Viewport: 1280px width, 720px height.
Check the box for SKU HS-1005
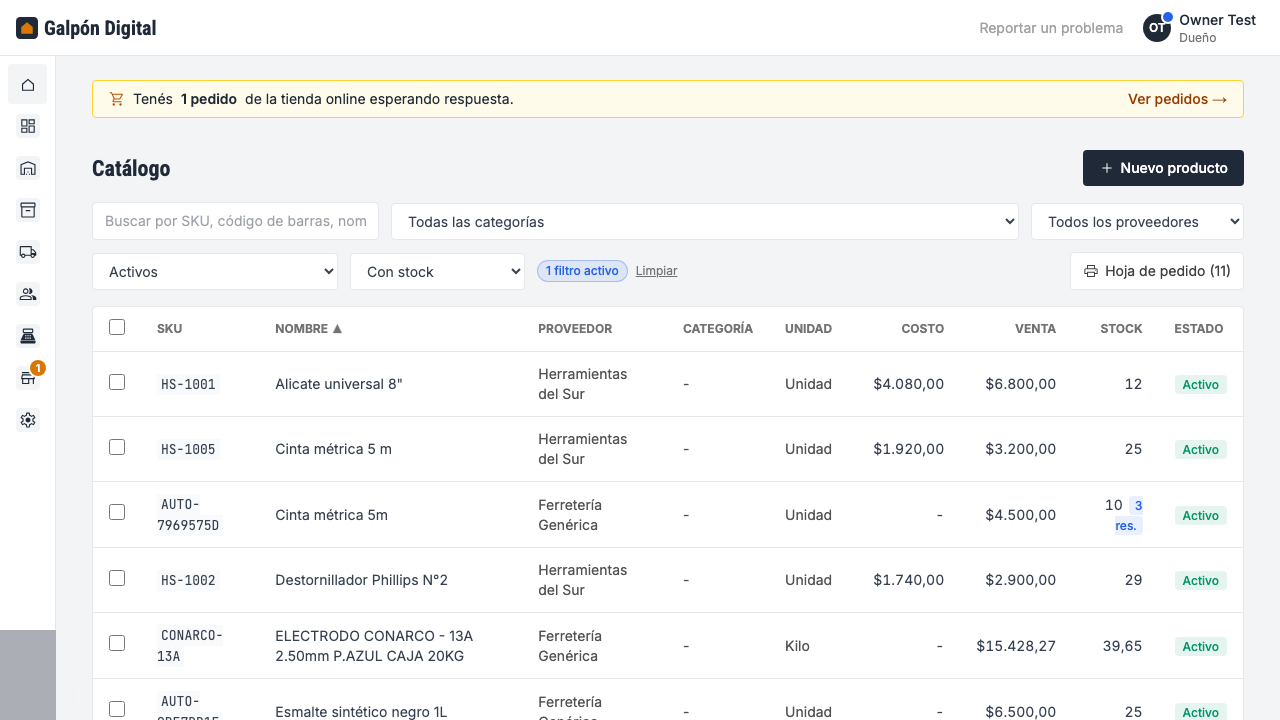pos(117,447)
